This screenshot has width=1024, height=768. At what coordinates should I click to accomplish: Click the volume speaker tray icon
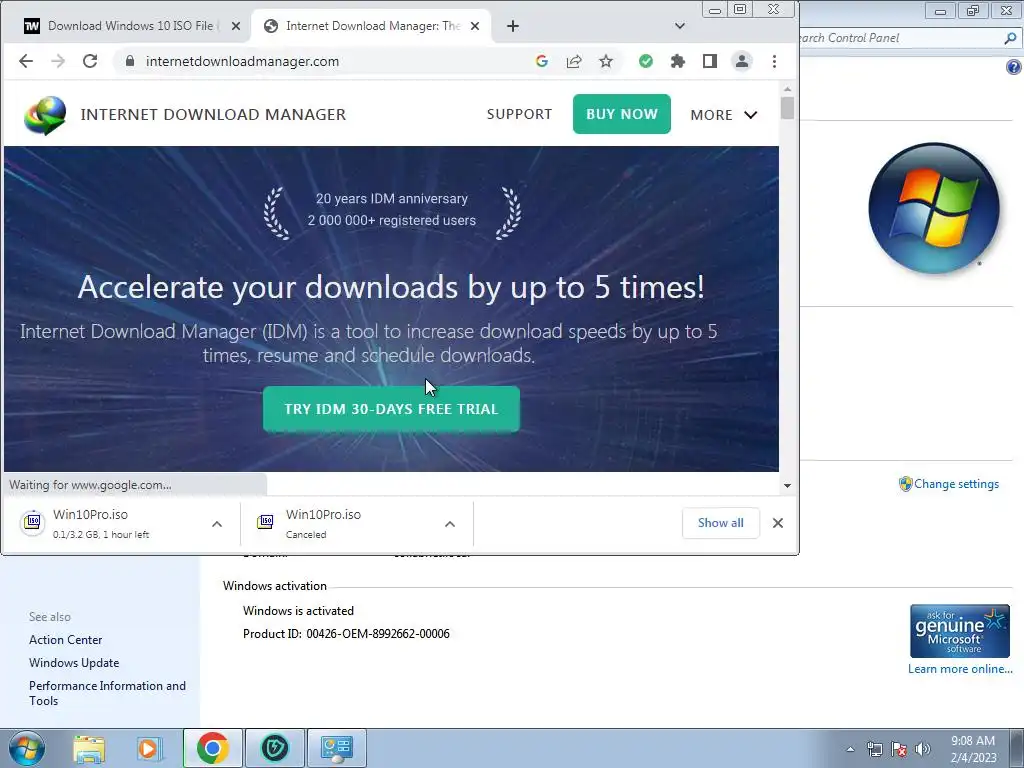(923, 749)
